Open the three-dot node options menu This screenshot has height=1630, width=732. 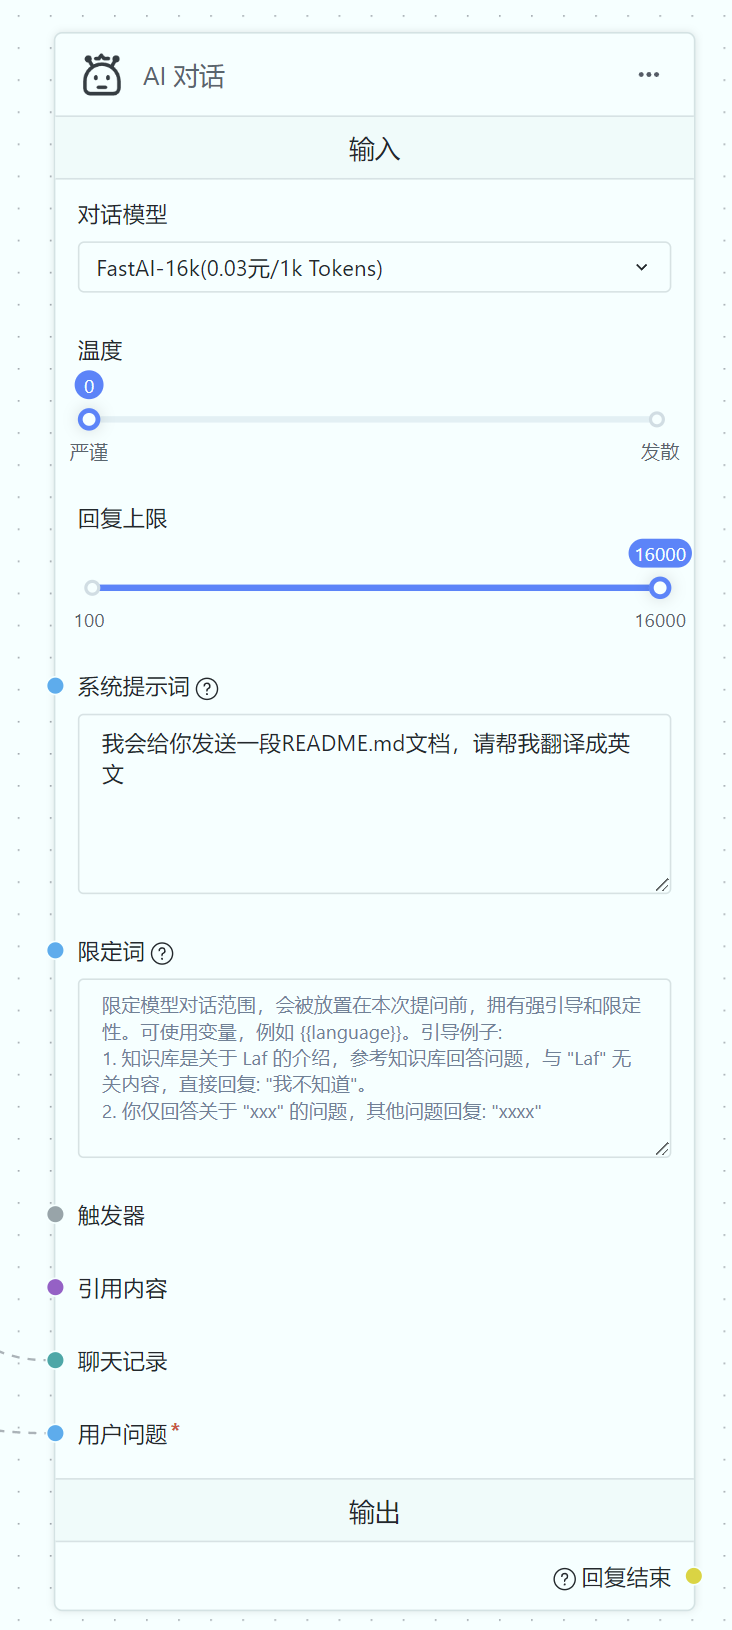[649, 75]
